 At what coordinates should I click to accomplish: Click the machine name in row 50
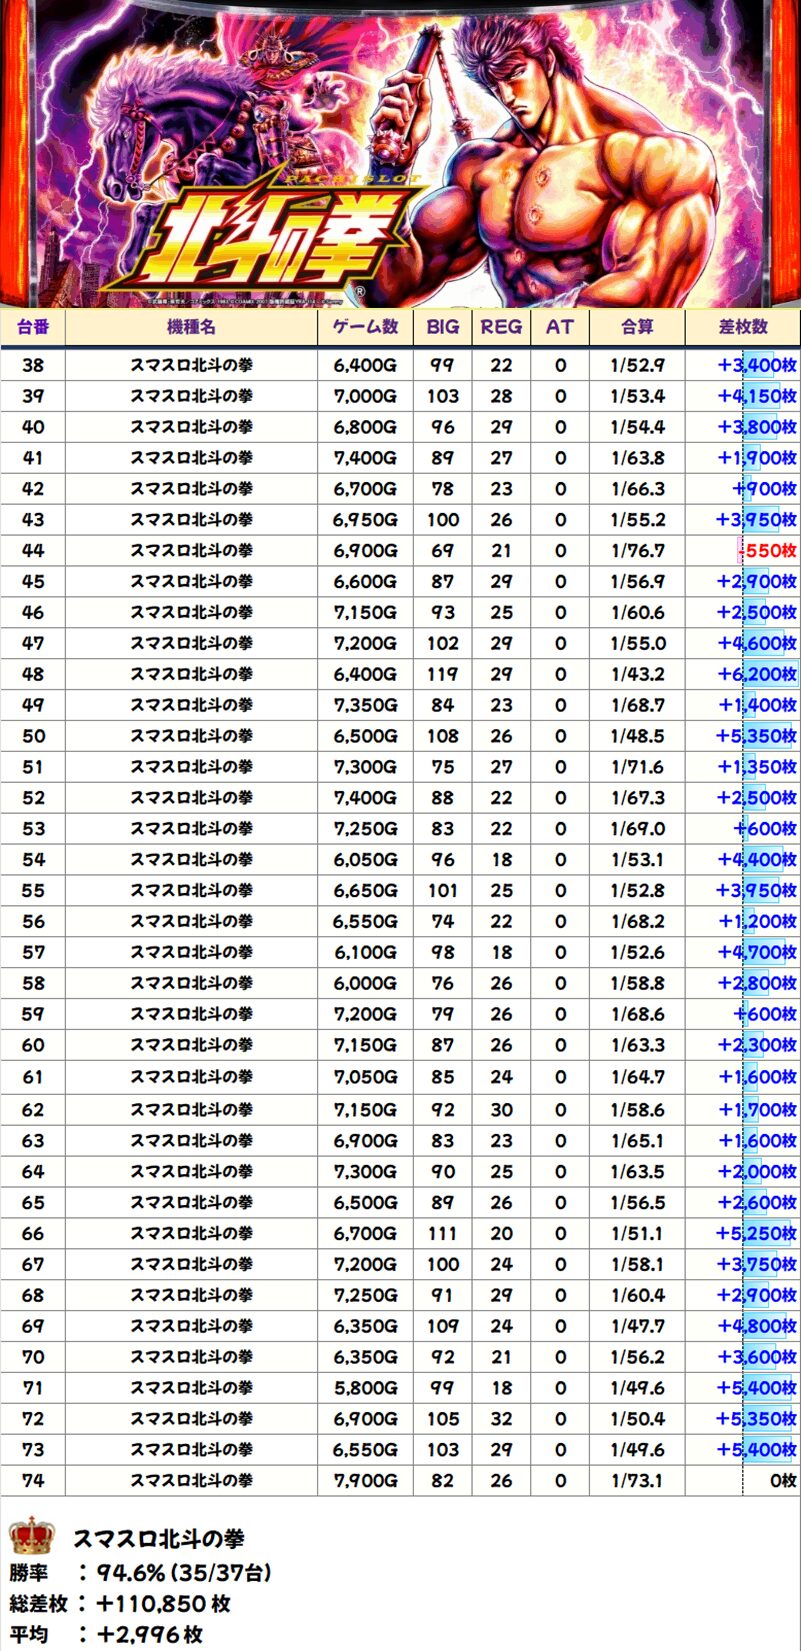tap(191, 736)
